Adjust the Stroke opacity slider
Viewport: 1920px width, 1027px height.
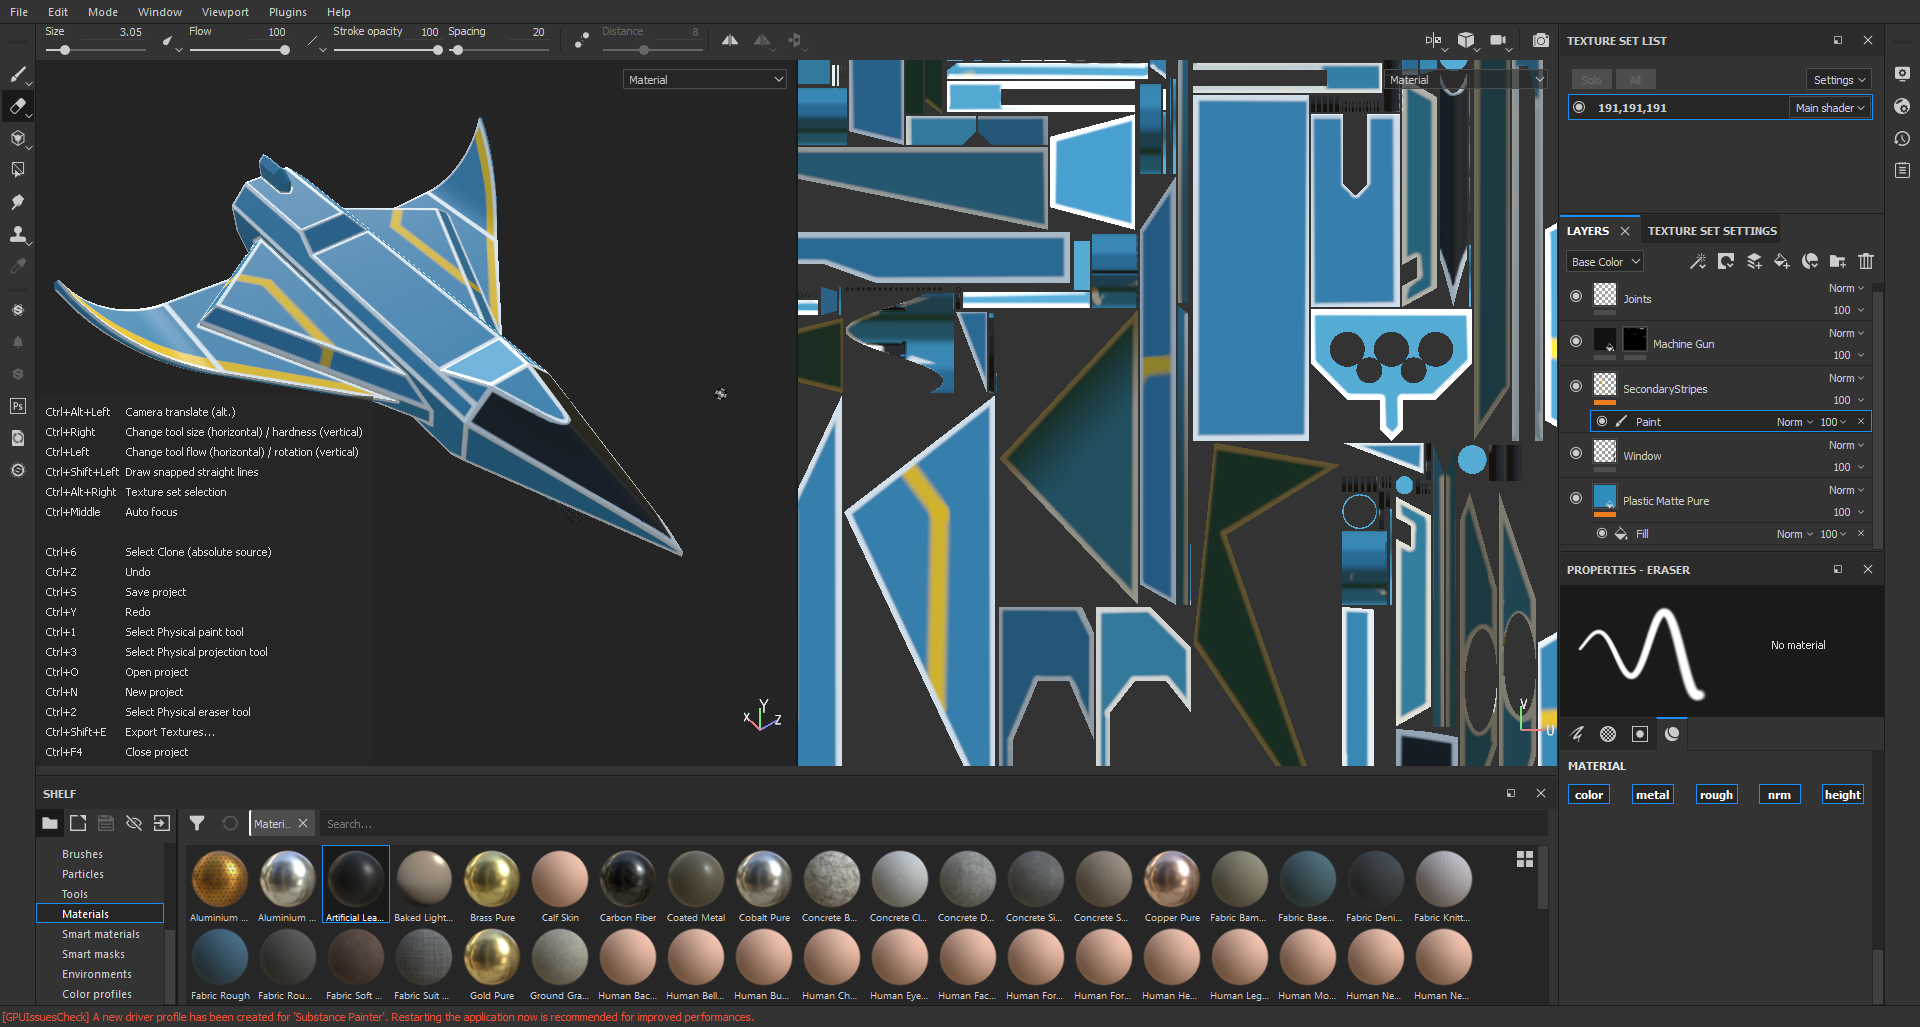(x=387, y=50)
